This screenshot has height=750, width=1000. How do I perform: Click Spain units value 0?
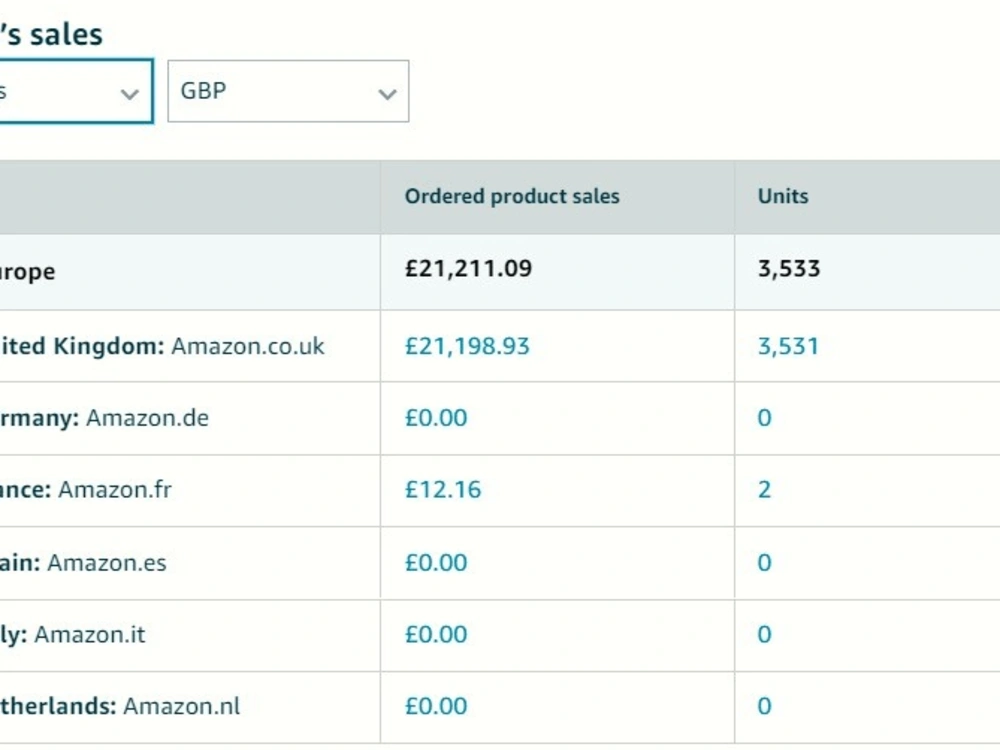click(765, 562)
